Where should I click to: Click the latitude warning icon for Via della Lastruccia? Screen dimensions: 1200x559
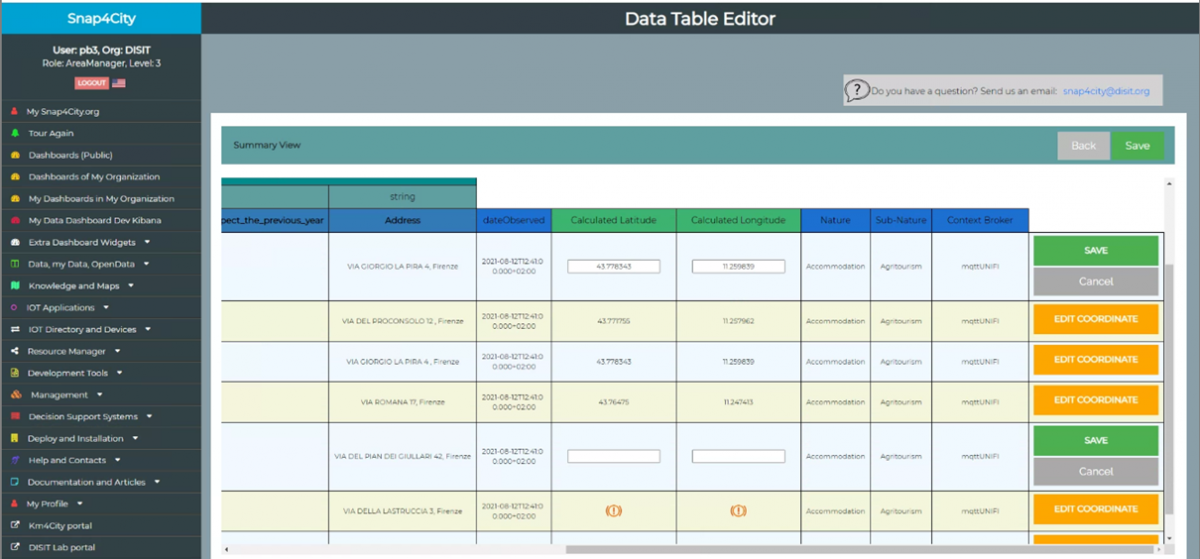[614, 510]
